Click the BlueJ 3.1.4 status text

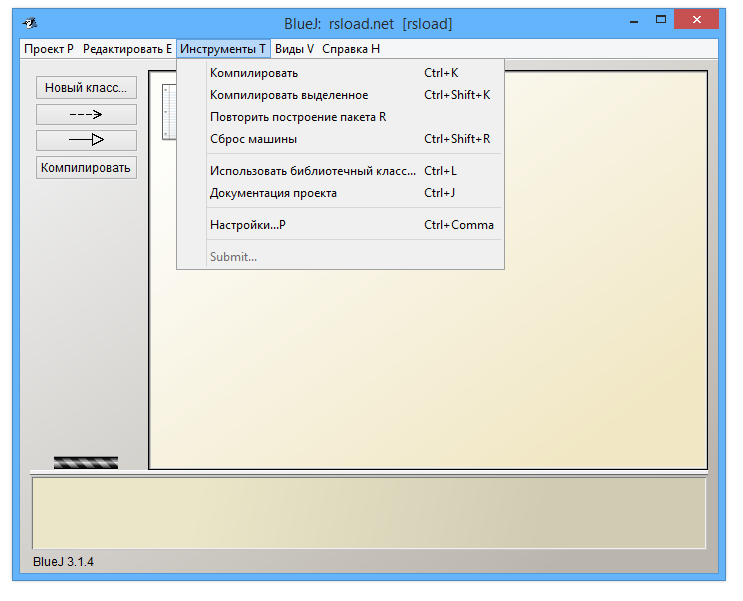click(63, 562)
